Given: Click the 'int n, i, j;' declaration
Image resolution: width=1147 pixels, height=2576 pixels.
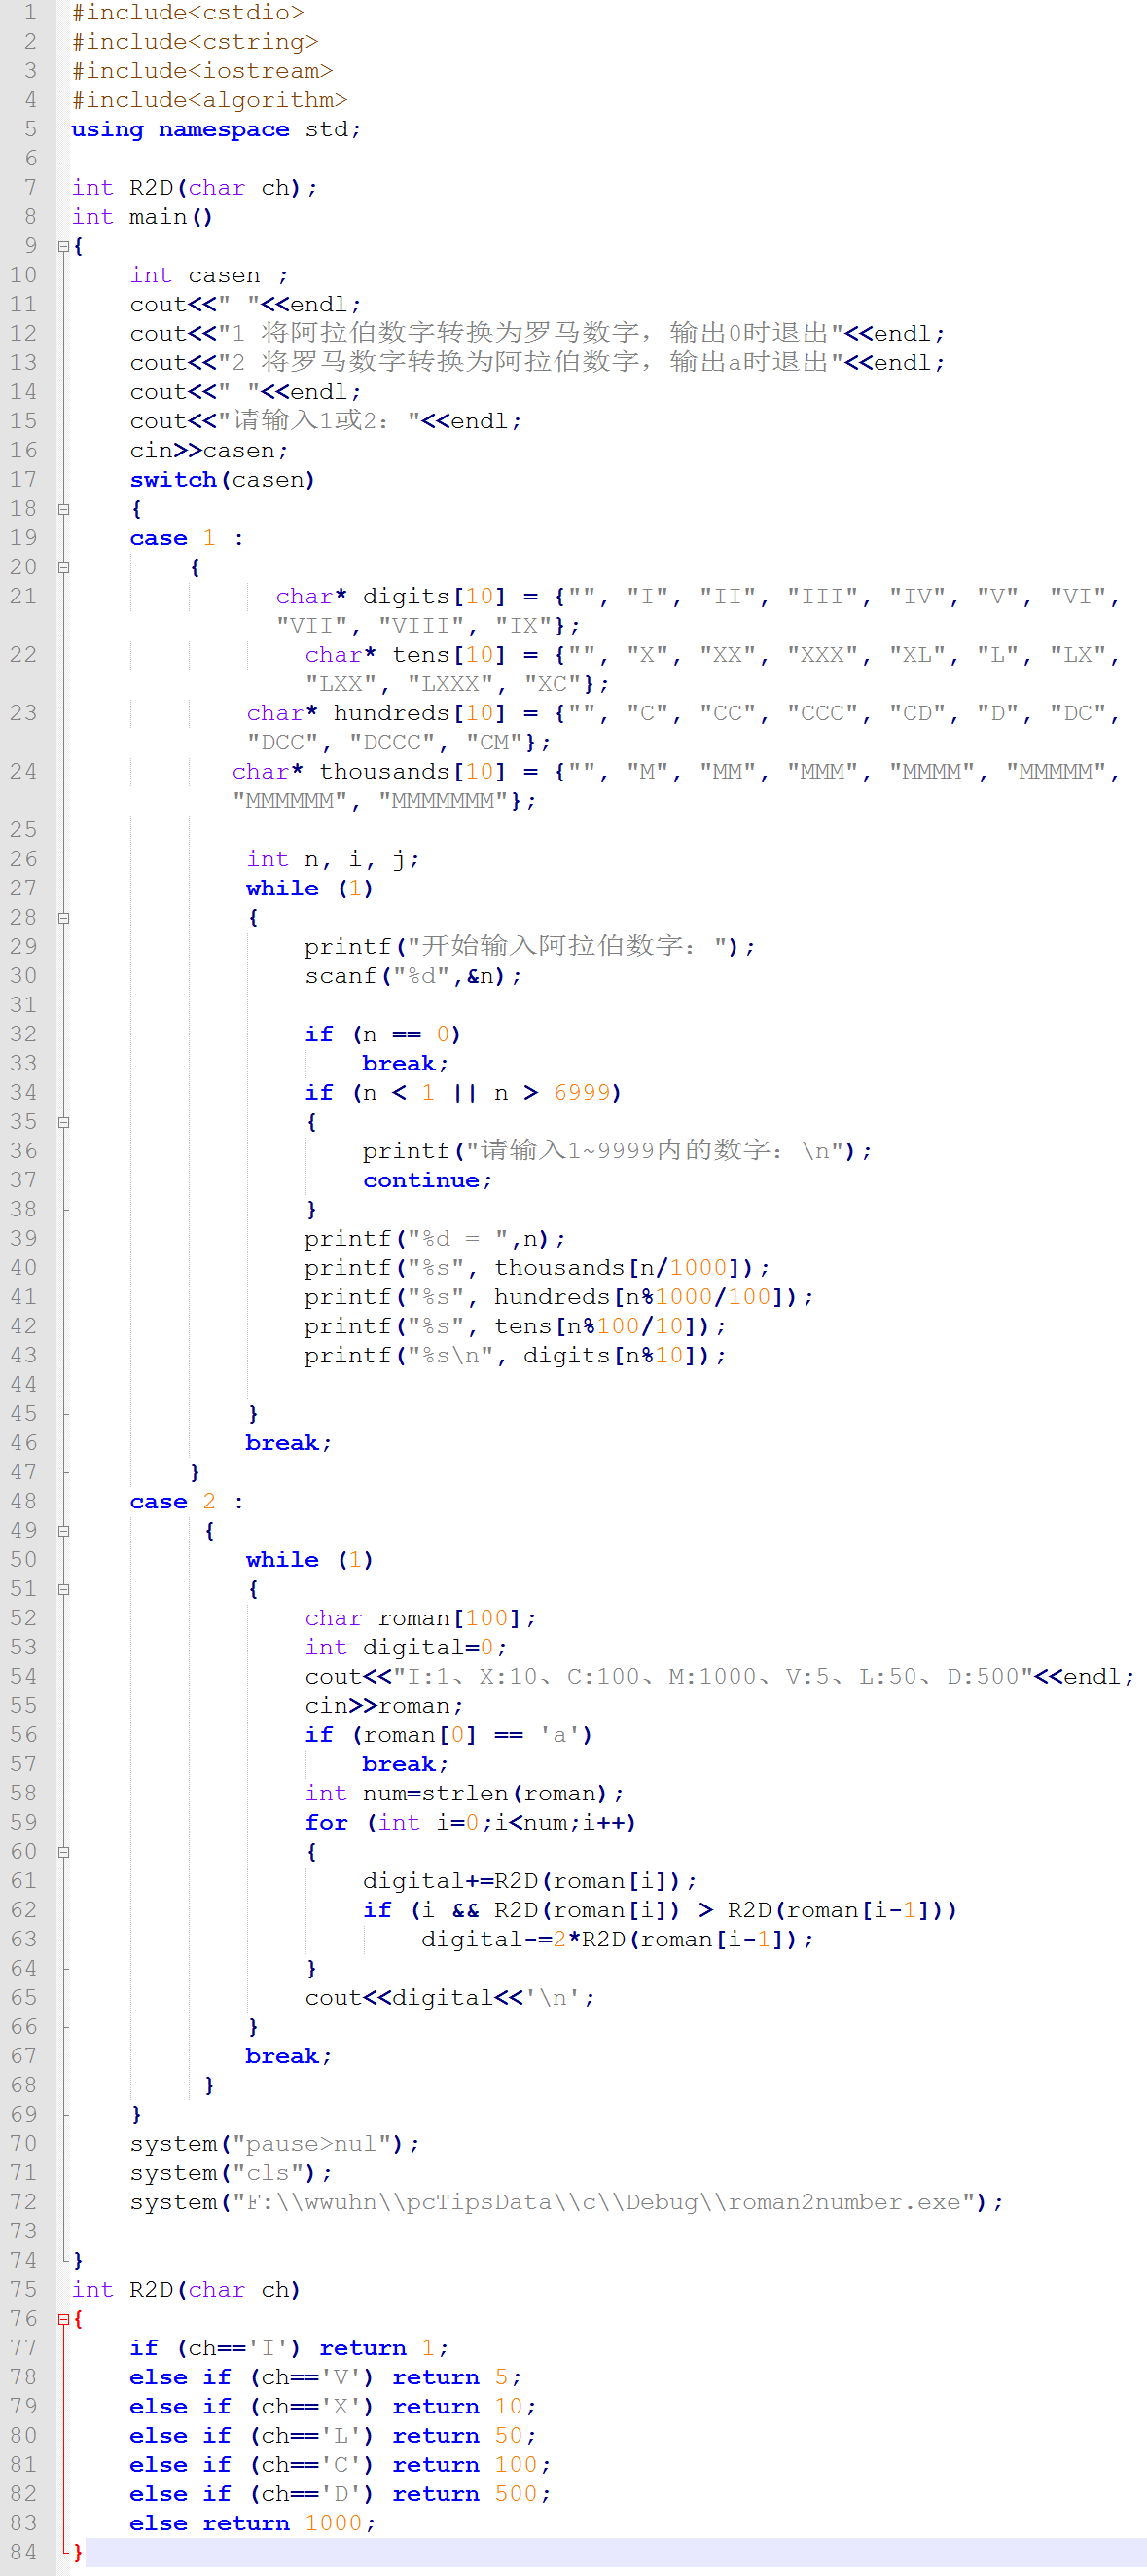Looking at the screenshot, I should tap(333, 859).
